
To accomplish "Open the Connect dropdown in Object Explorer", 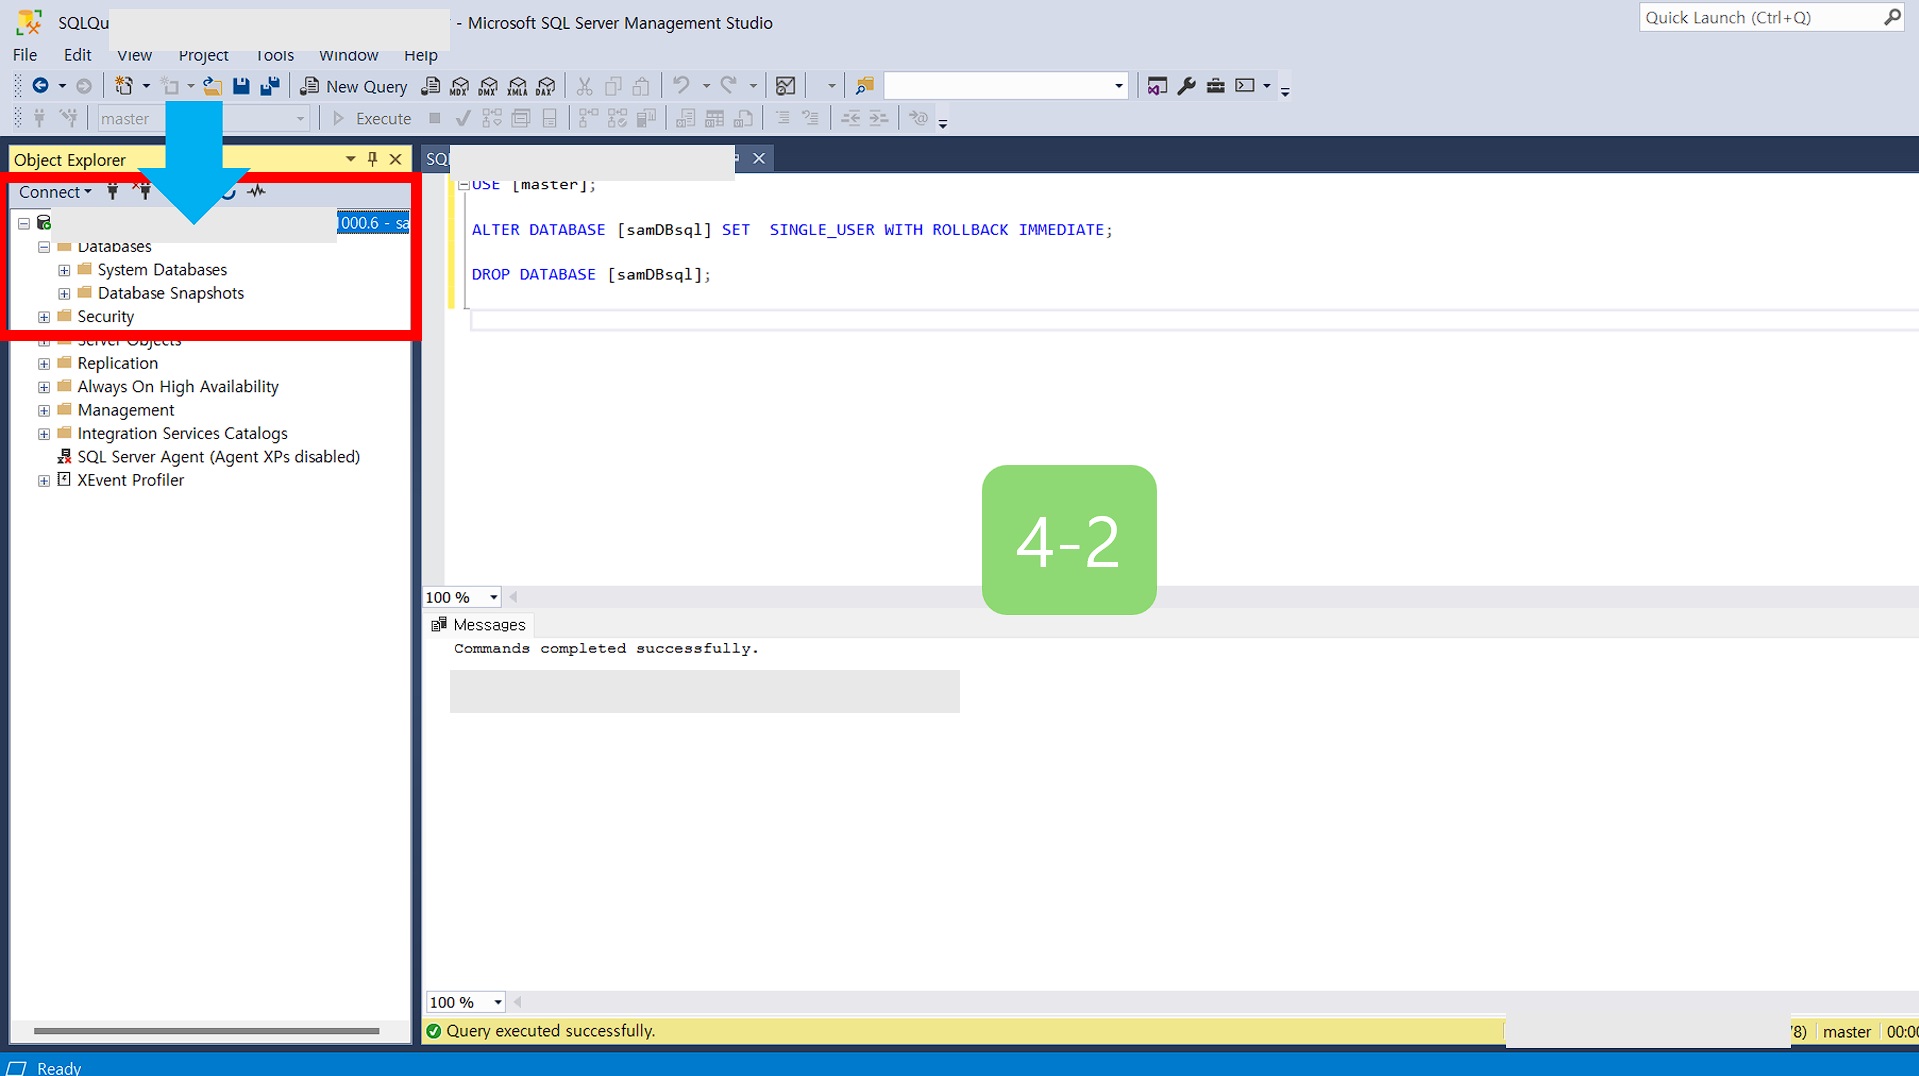I will pyautogui.click(x=55, y=192).
